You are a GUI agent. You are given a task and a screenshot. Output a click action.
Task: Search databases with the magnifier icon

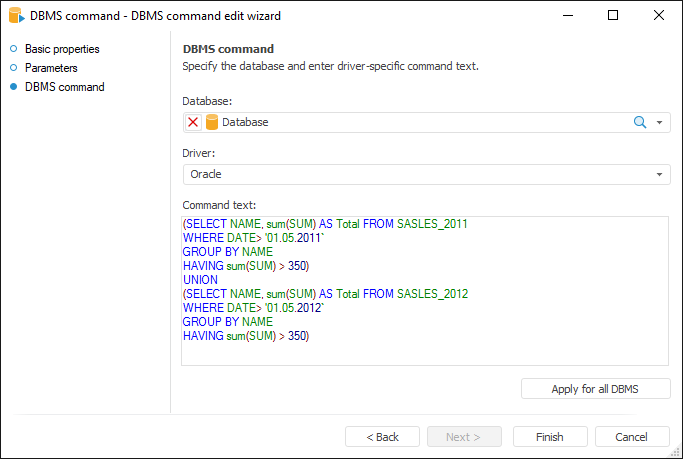[x=640, y=122]
